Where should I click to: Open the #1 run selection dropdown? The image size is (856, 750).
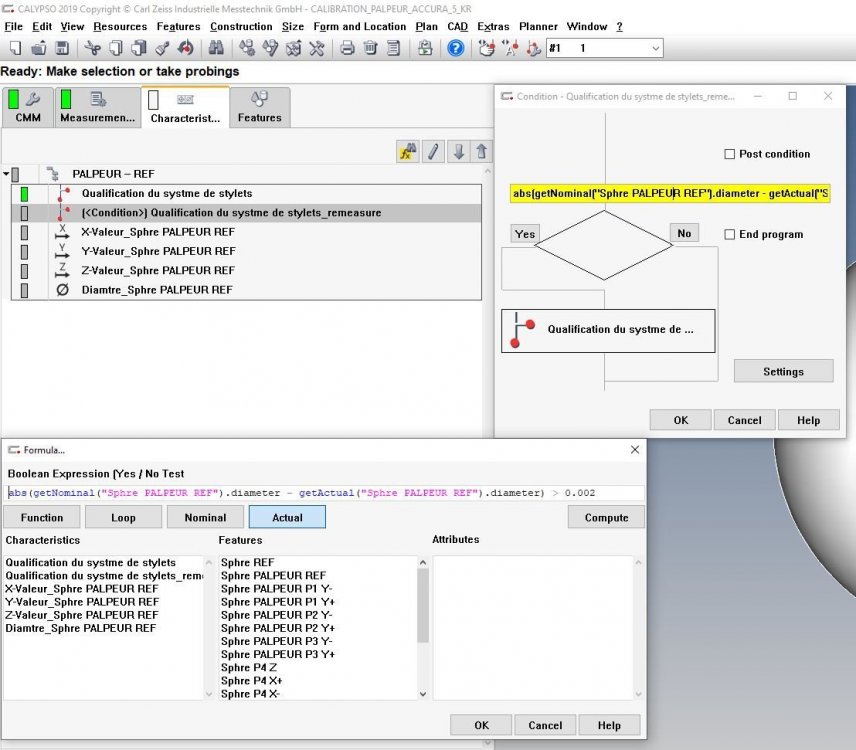point(655,48)
